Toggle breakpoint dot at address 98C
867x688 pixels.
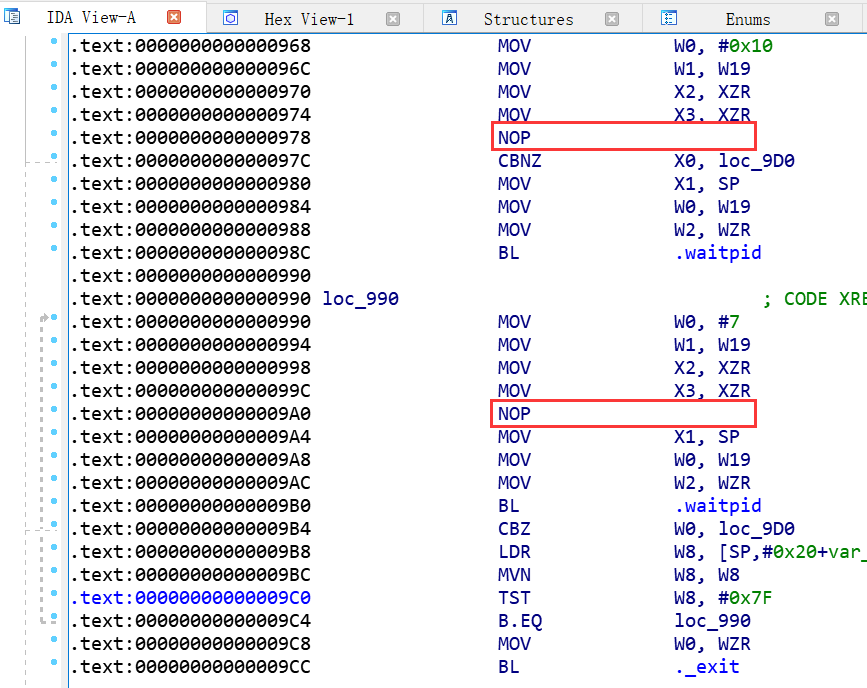54,248
